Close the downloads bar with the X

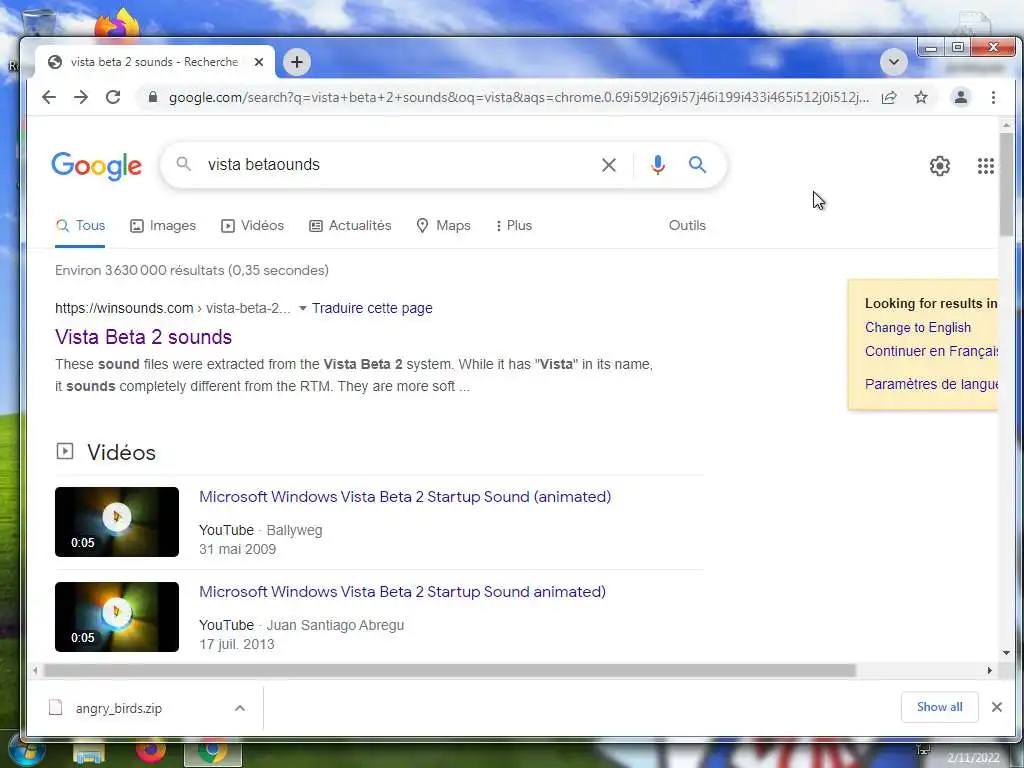click(x=997, y=707)
